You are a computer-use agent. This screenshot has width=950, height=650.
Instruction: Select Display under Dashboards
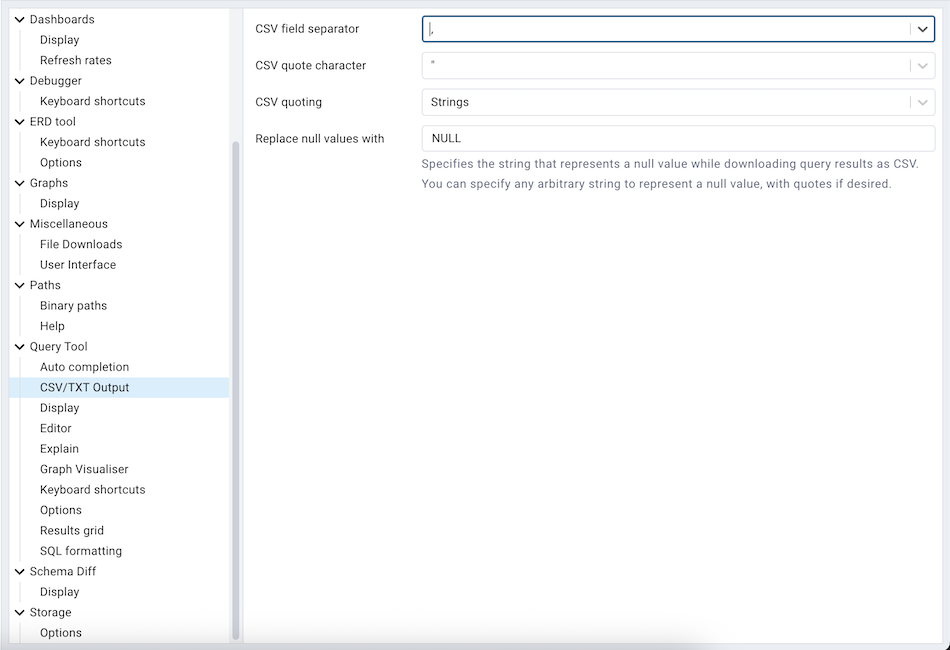click(59, 40)
